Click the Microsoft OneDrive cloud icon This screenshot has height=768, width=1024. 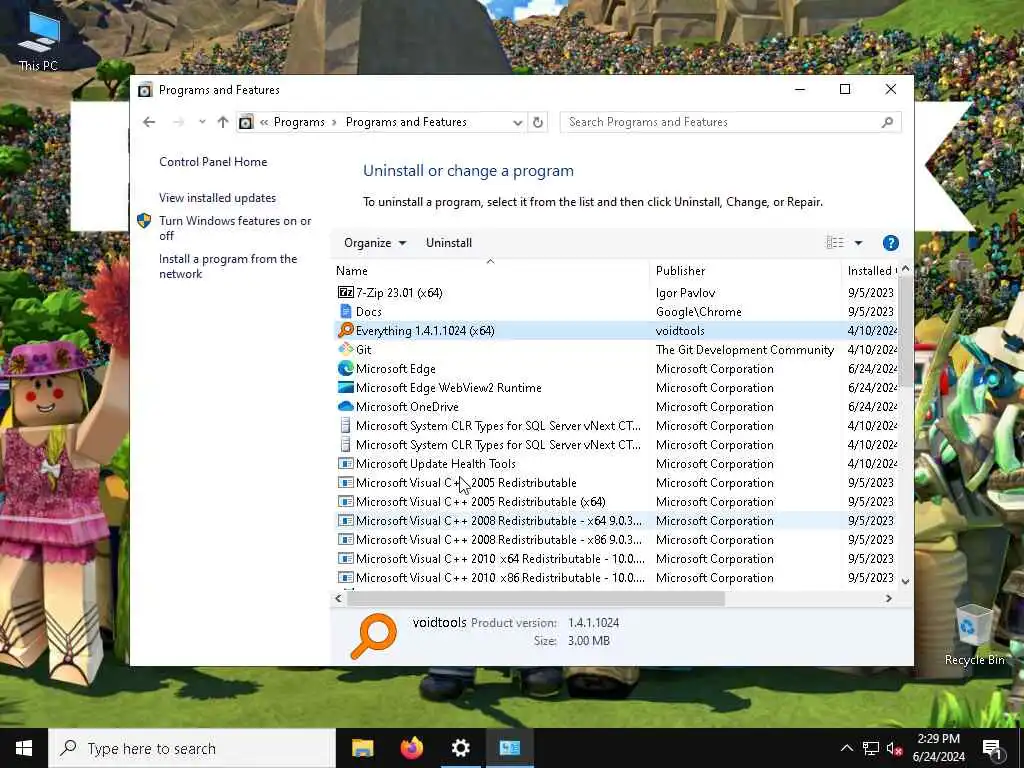coord(345,406)
